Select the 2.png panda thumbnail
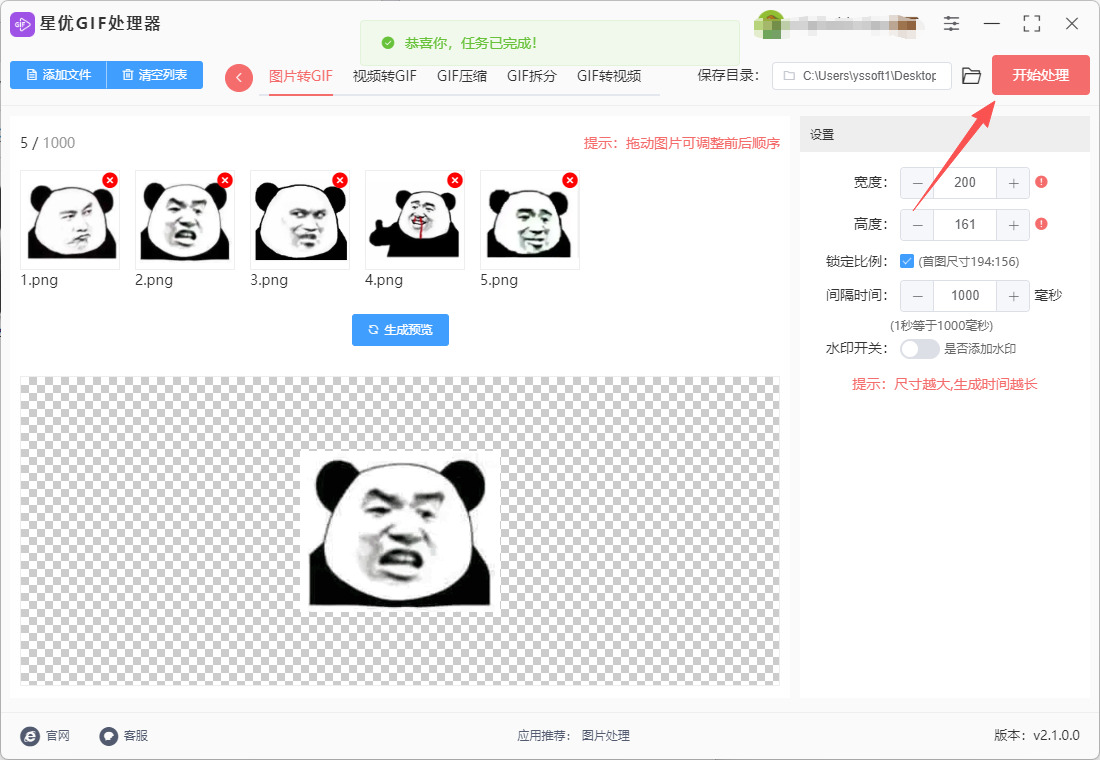The image size is (1100, 760). 185,220
